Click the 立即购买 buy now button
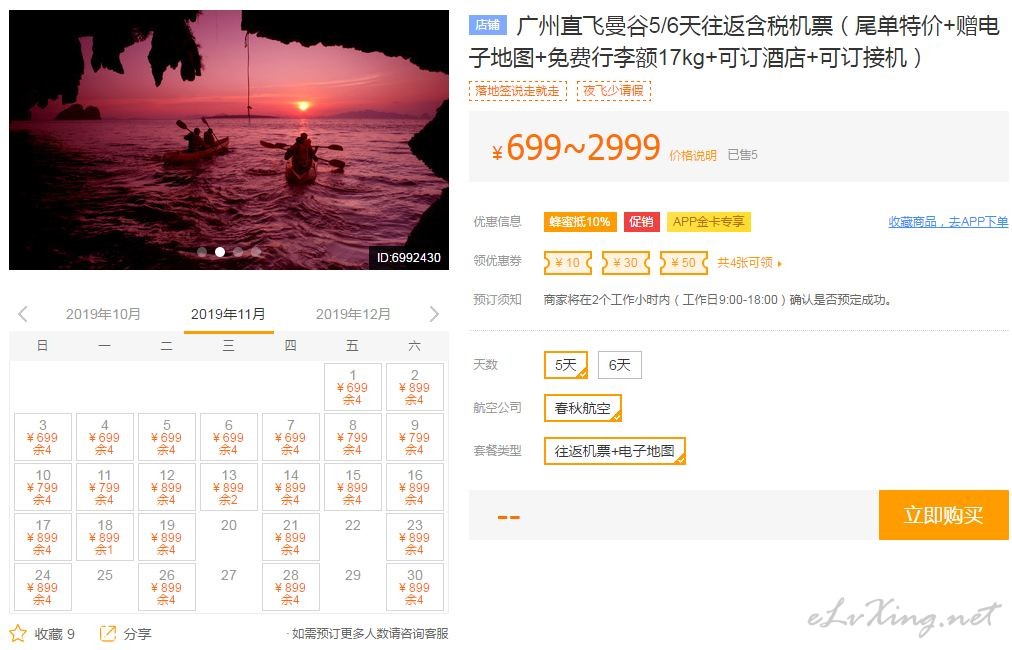This screenshot has width=1012, height=650. [x=944, y=514]
